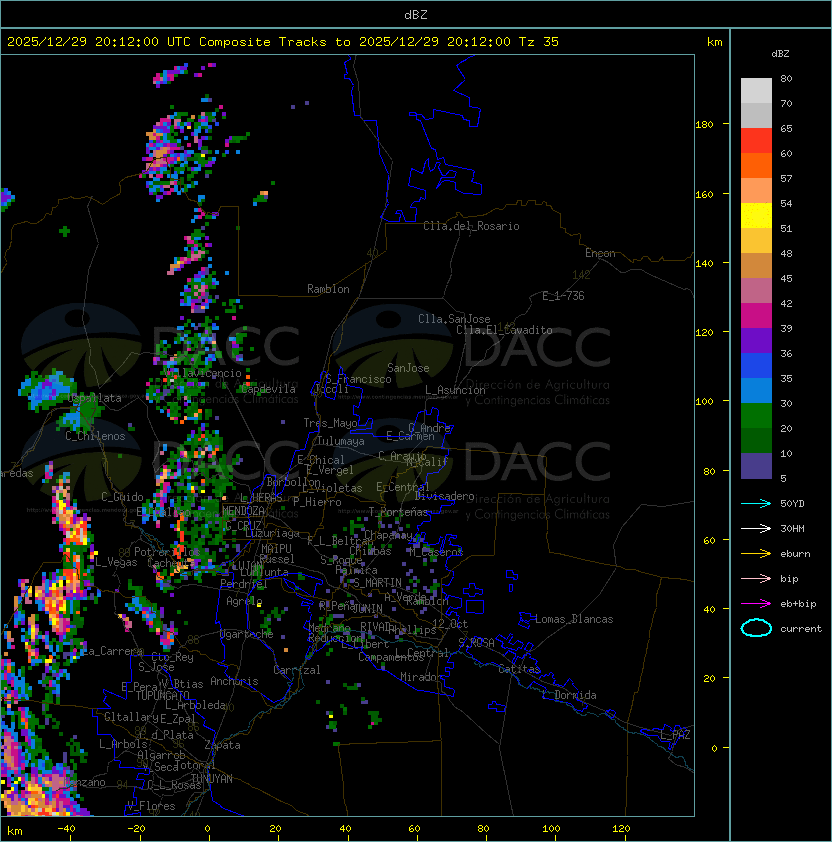Click the 'Tz 35' value in header
The width and height of the screenshot is (832, 842).
[539, 42]
